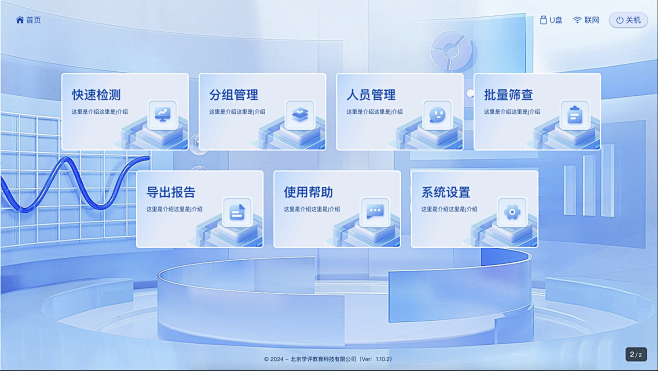Click the U盘 label

556,20
